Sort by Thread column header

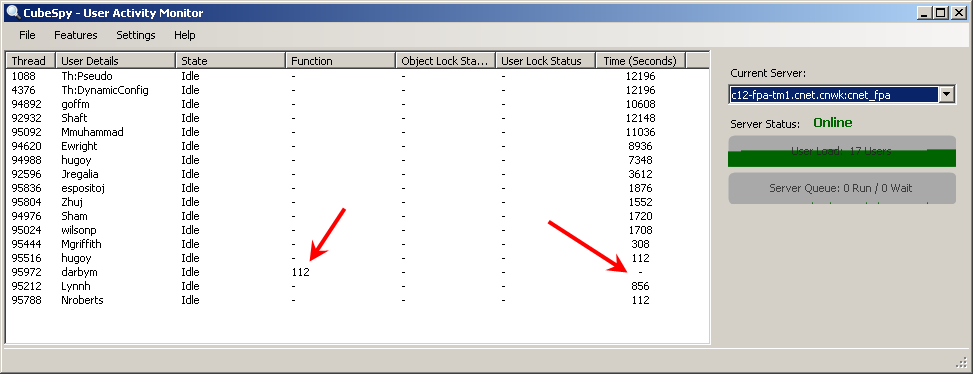point(31,61)
